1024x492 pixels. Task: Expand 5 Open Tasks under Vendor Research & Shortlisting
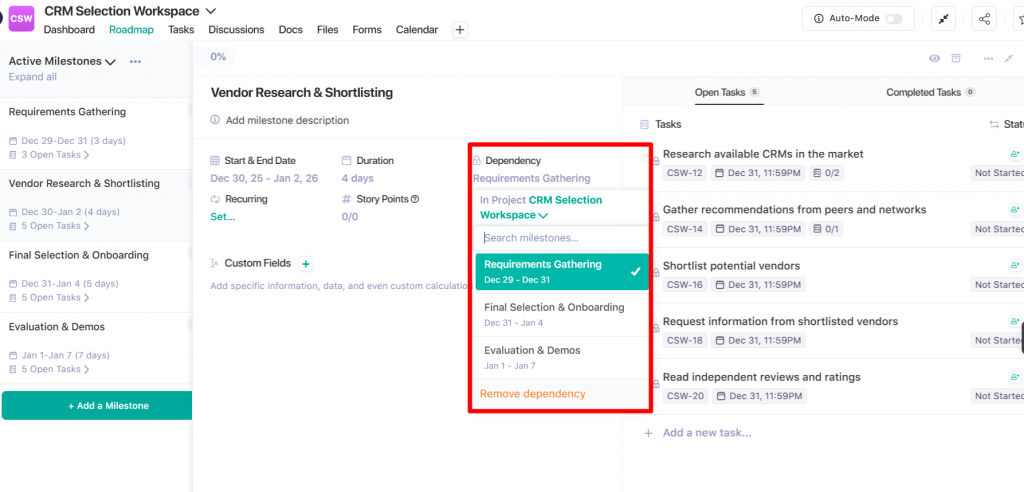pyautogui.click(x=50, y=226)
